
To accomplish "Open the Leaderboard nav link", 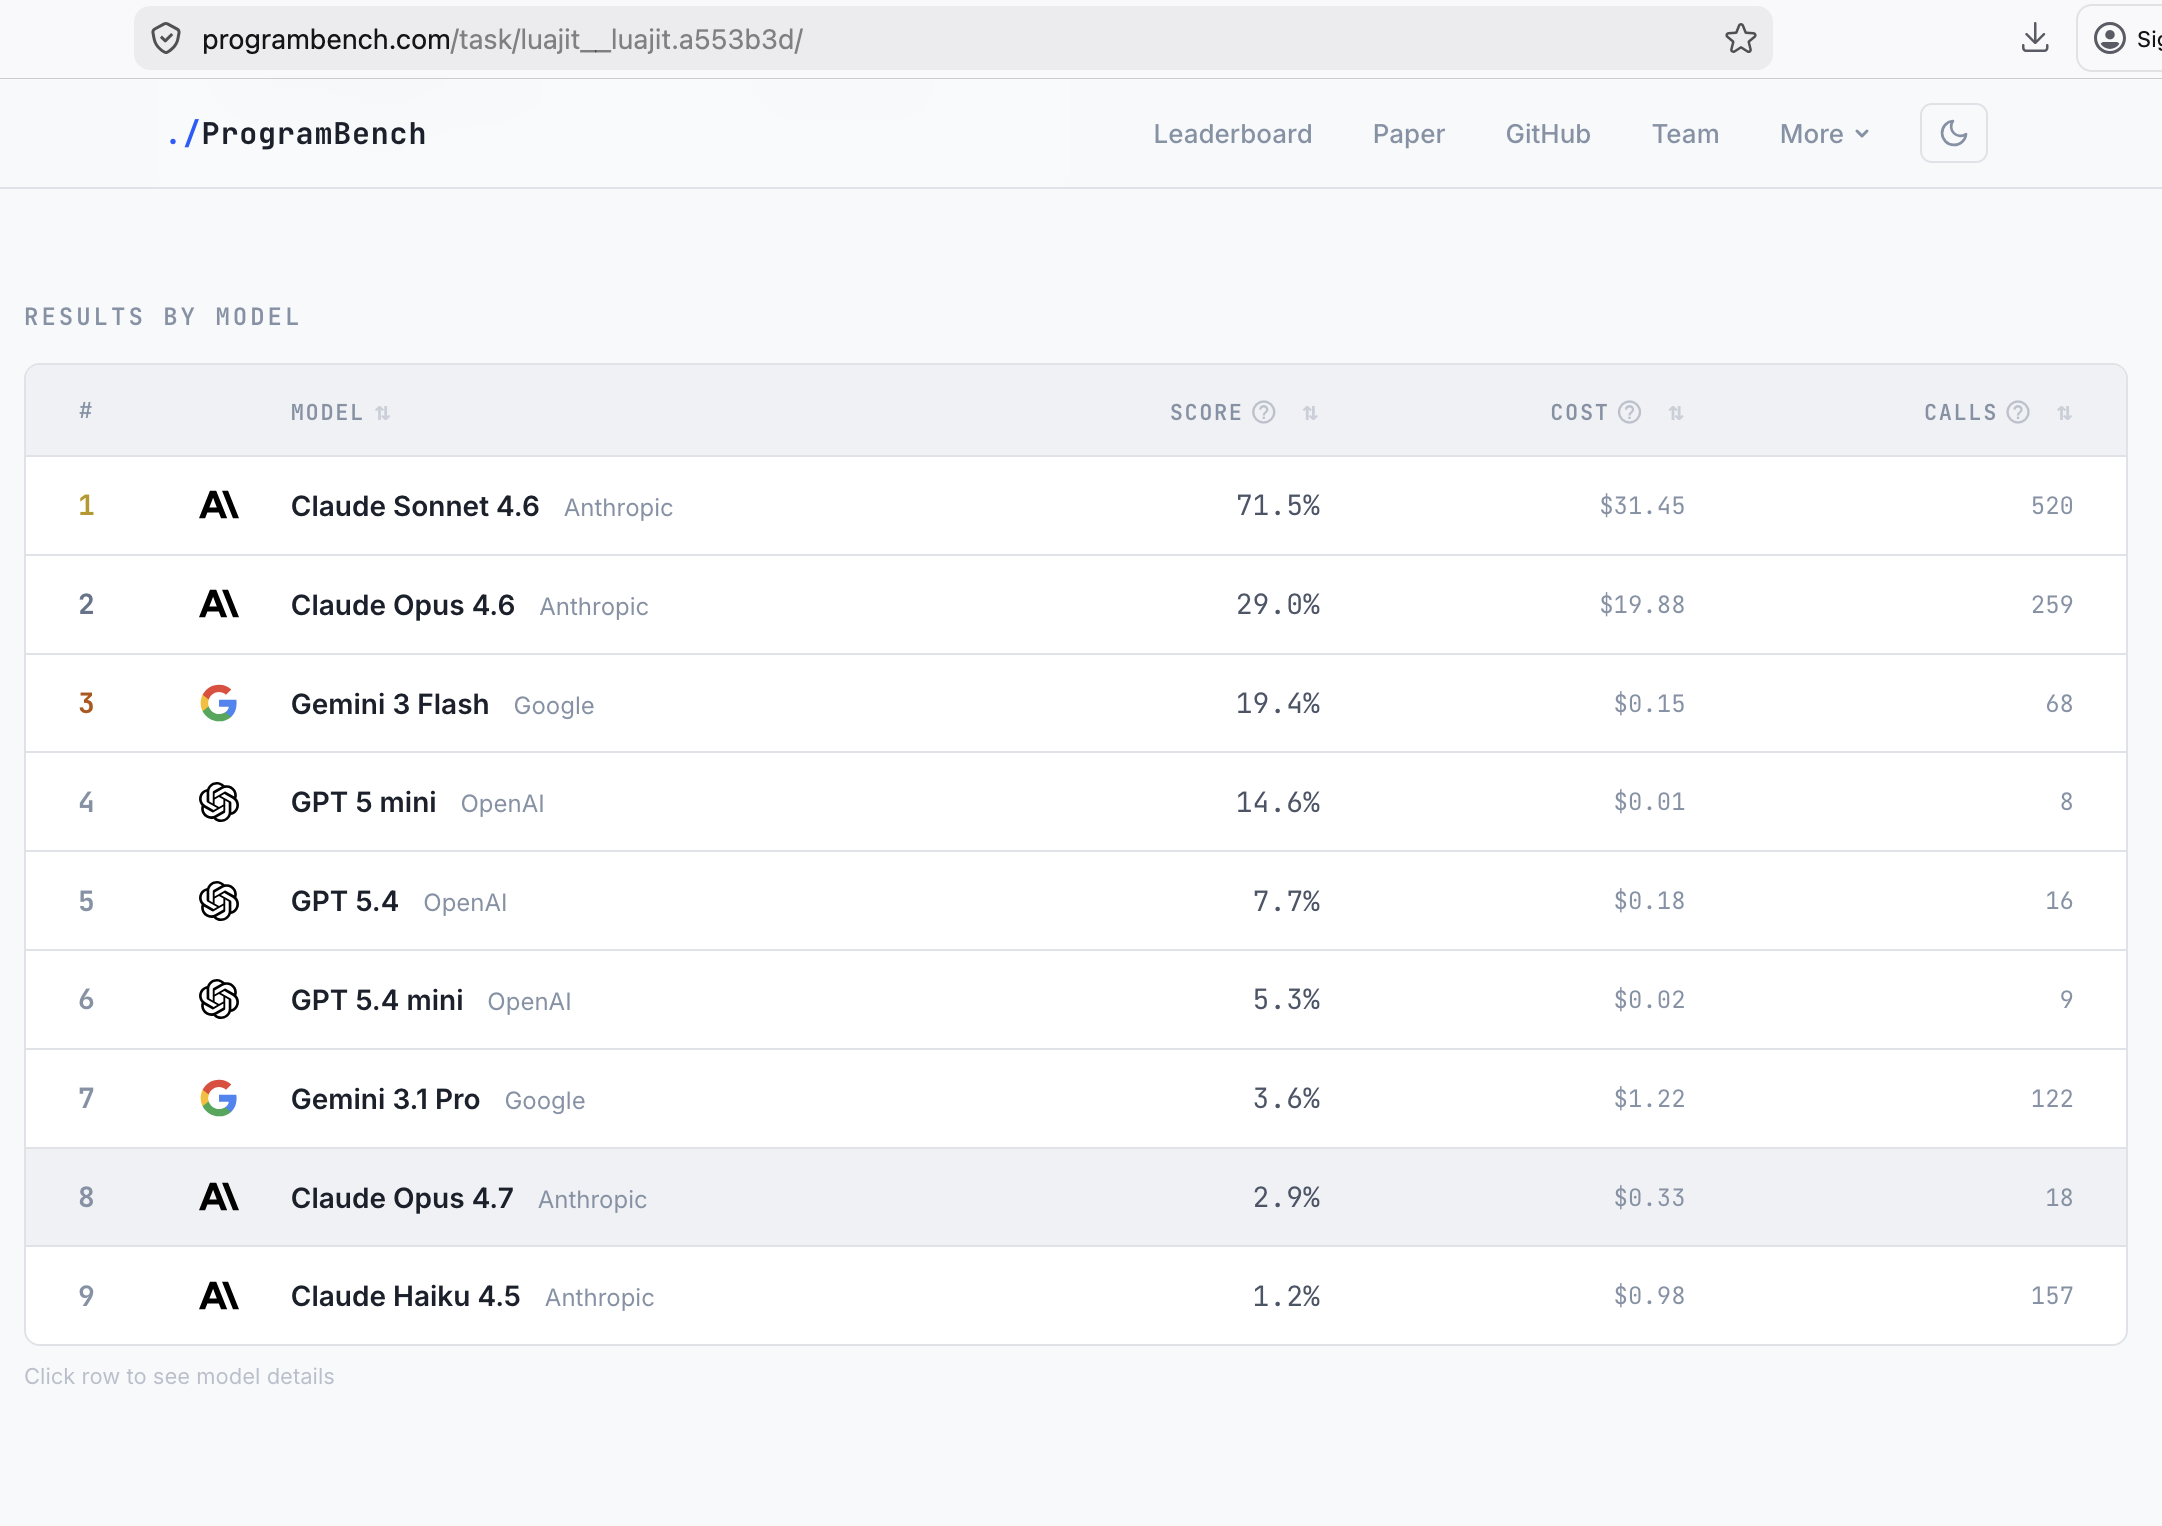I will 1232,134.
